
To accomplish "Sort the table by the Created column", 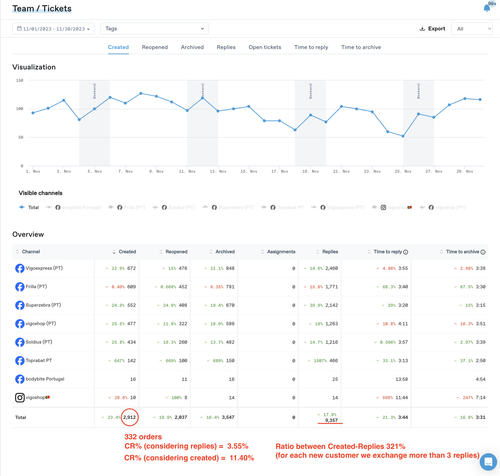I will coord(124,252).
